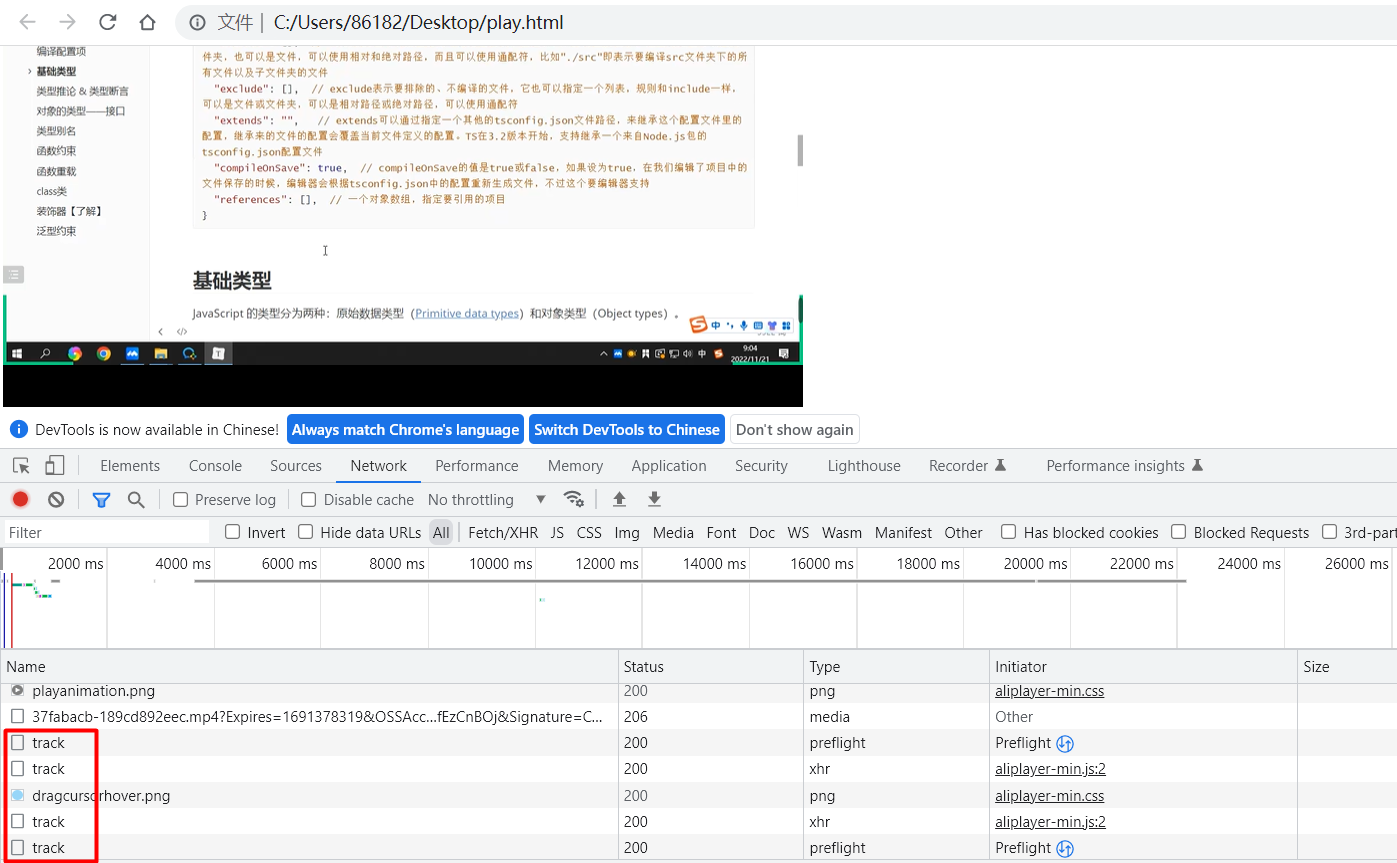Switch to the Elements tab

(130, 465)
